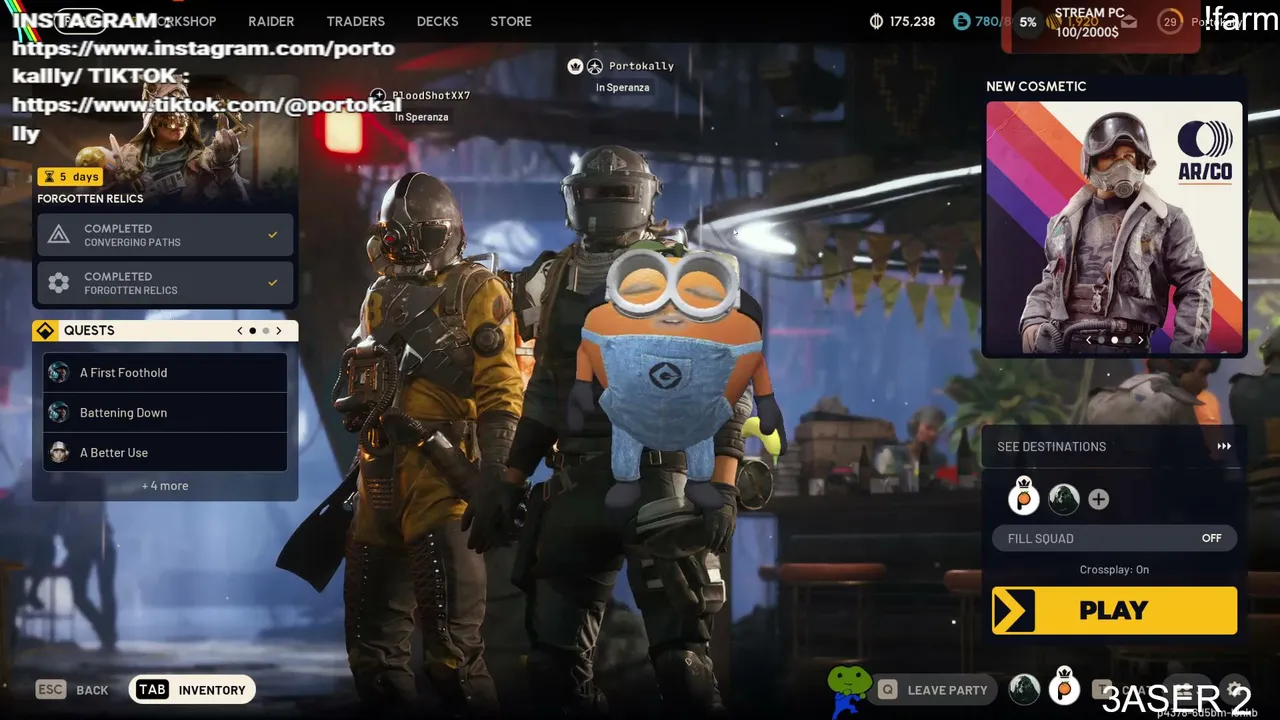Screen dimensions: 1280x720
Task: Click the Battening Down trader portrait
Action: coord(59,413)
